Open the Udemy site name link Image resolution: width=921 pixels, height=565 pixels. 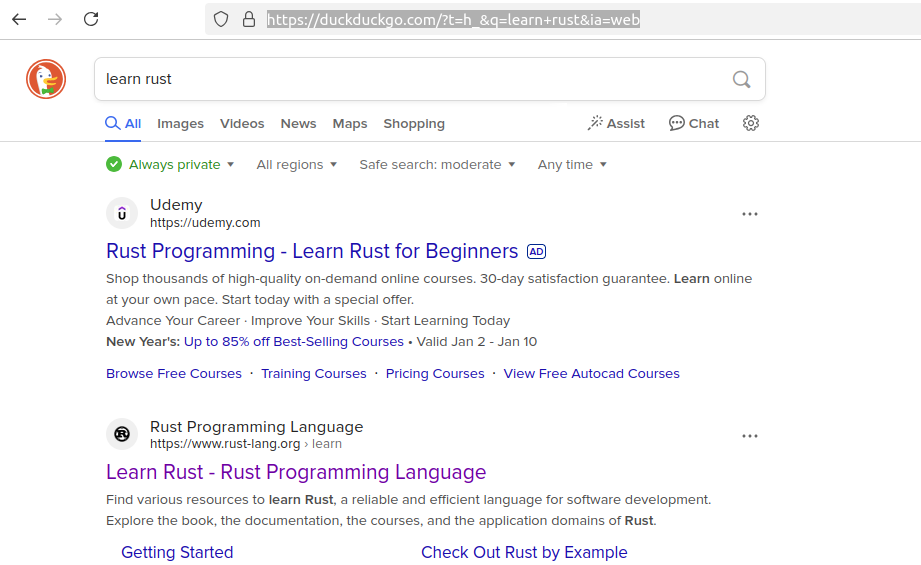pos(176,204)
